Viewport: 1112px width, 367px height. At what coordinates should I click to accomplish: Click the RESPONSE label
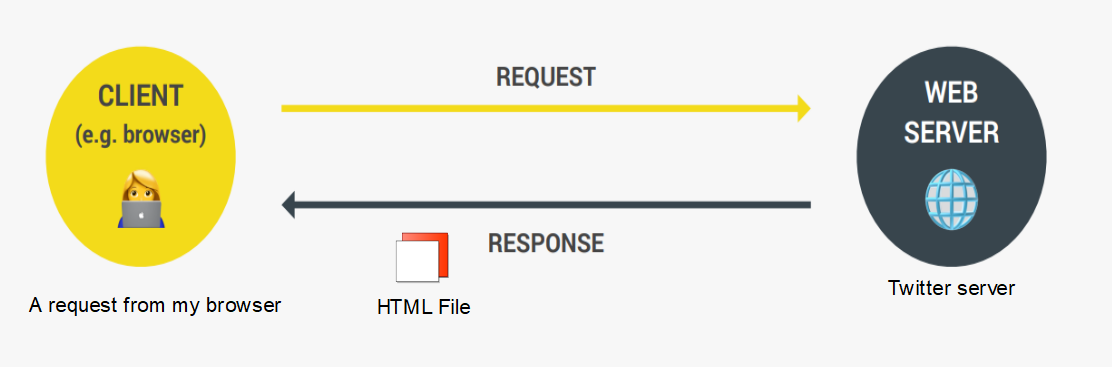545,243
